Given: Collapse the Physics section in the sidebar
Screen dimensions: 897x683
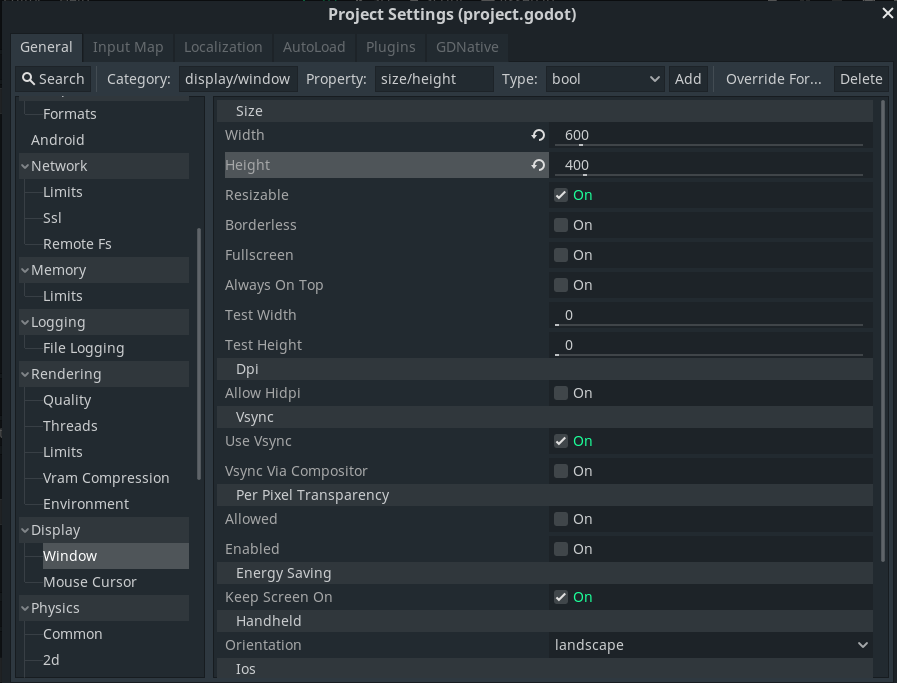Looking at the screenshot, I should [x=23, y=607].
